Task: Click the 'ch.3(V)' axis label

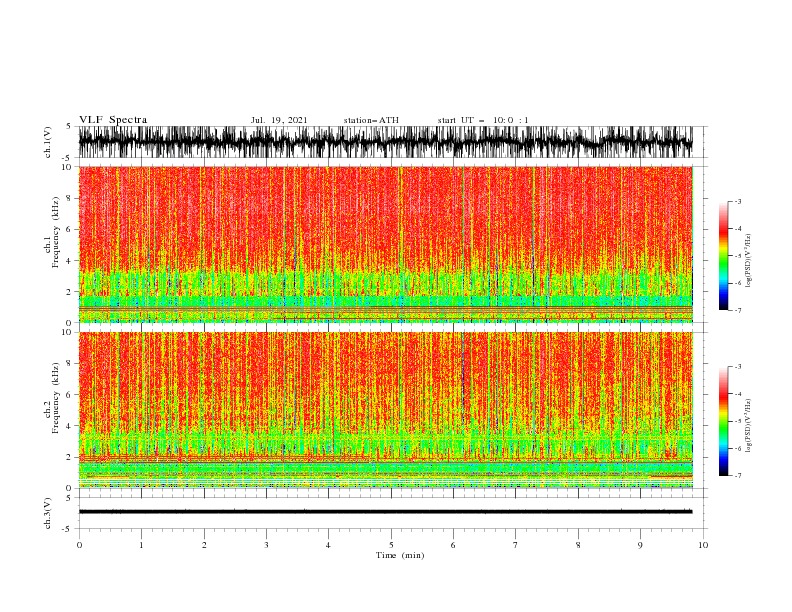Action: tap(48, 513)
